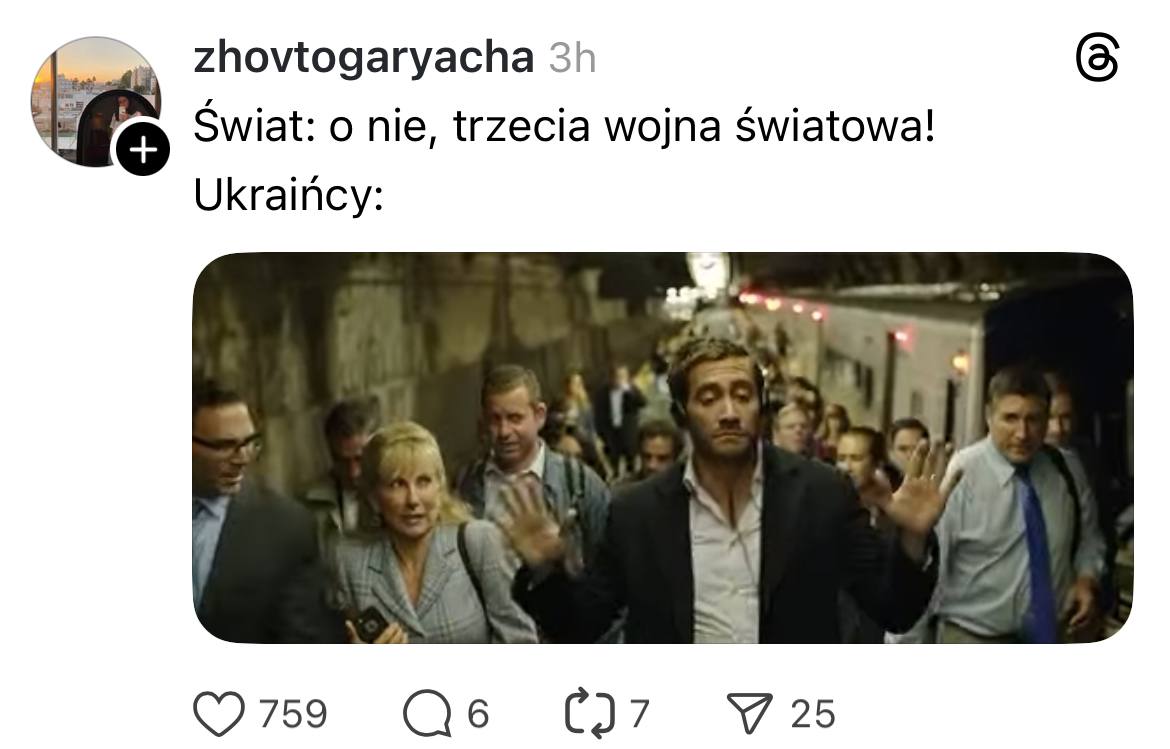Viewport: 1170px width, 749px height.
Task: Open replies via the comment bubble icon
Action: [x=427, y=714]
